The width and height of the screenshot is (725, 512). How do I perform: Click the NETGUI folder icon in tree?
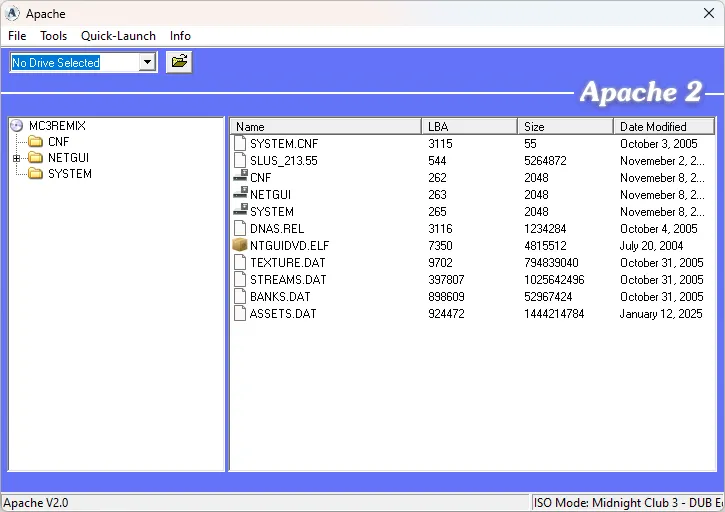(x=35, y=158)
